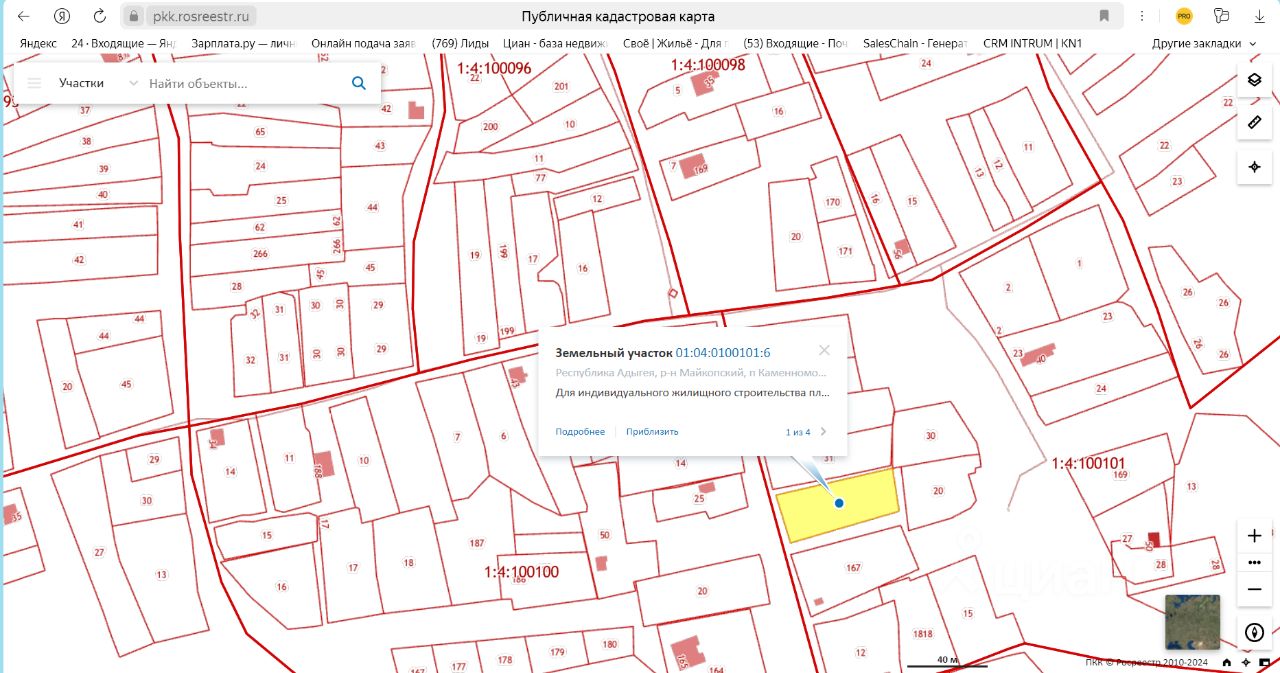1280x673 pixels.
Task: Click parcel number 1818 on map
Action: pyautogui.click(x=923, y=634)
